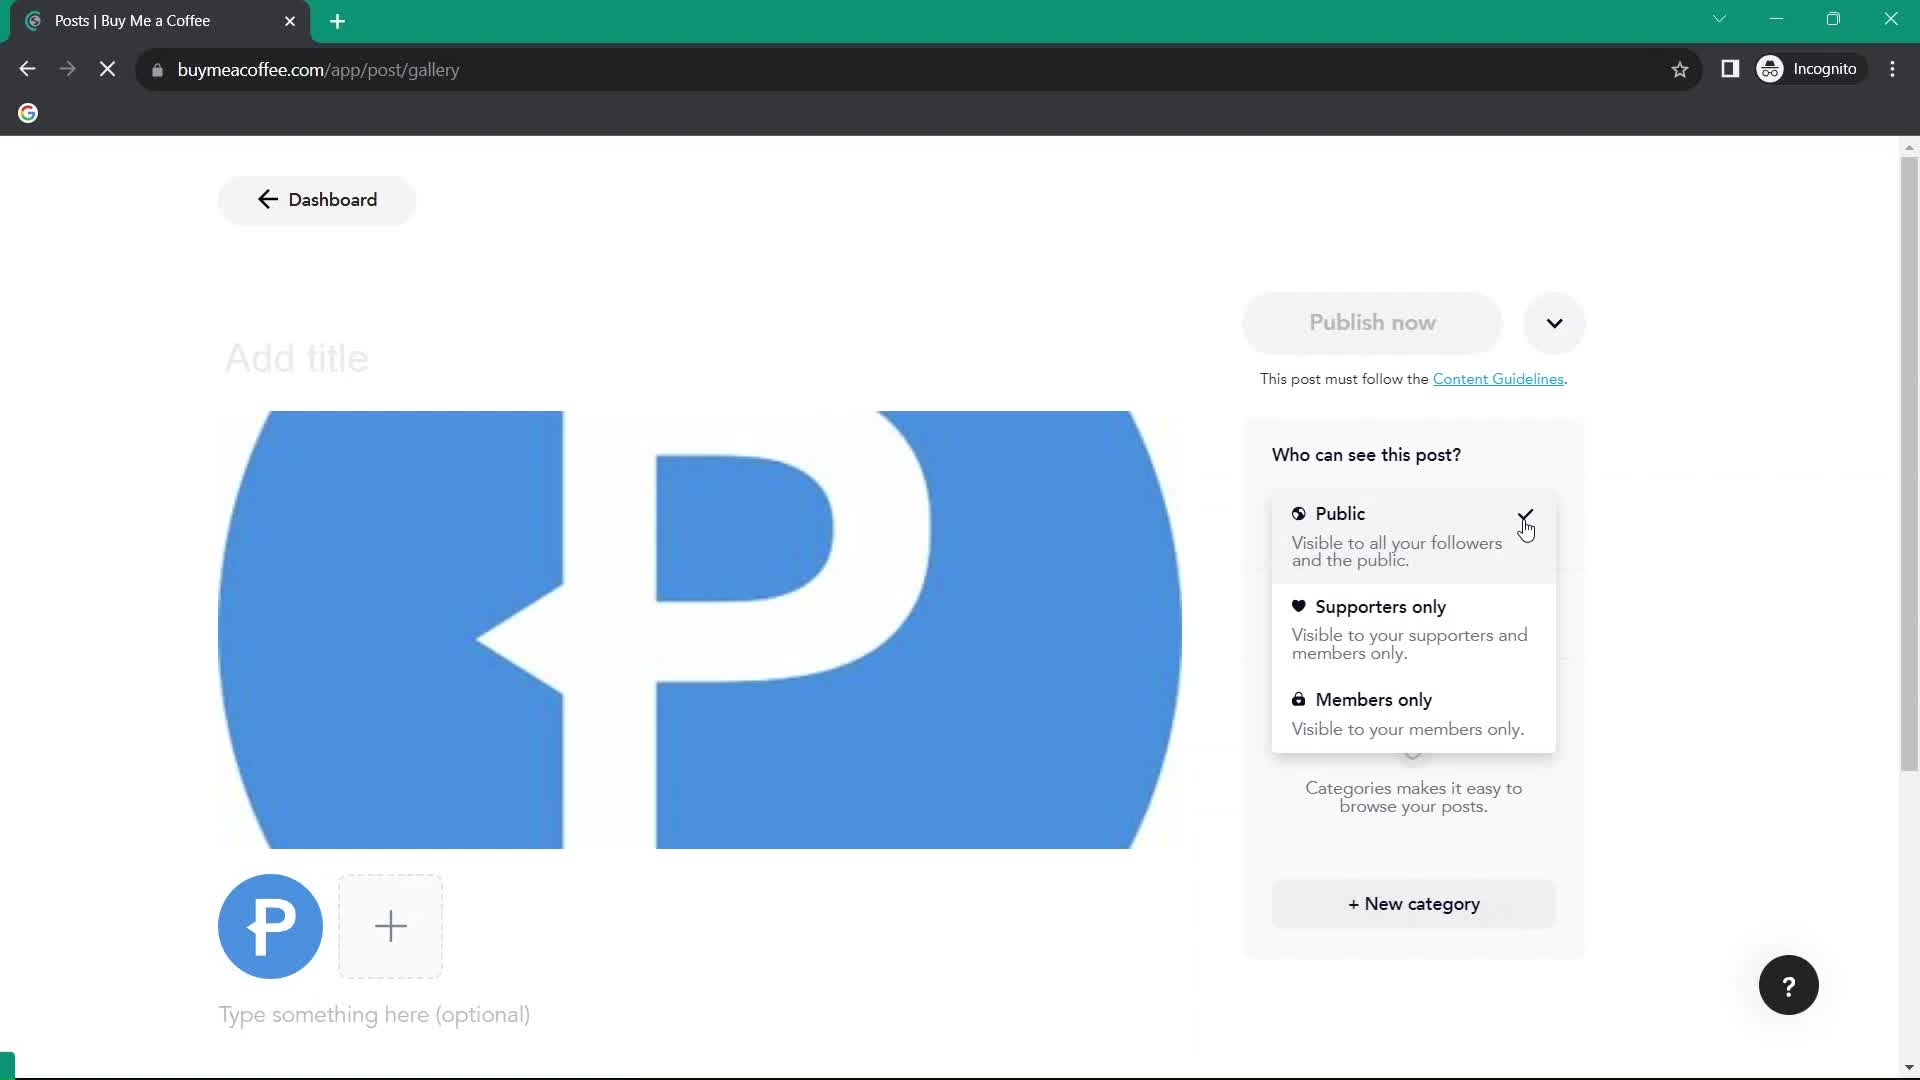Click the Add title input field
1920x1080 pixels.
coord(297,357)
